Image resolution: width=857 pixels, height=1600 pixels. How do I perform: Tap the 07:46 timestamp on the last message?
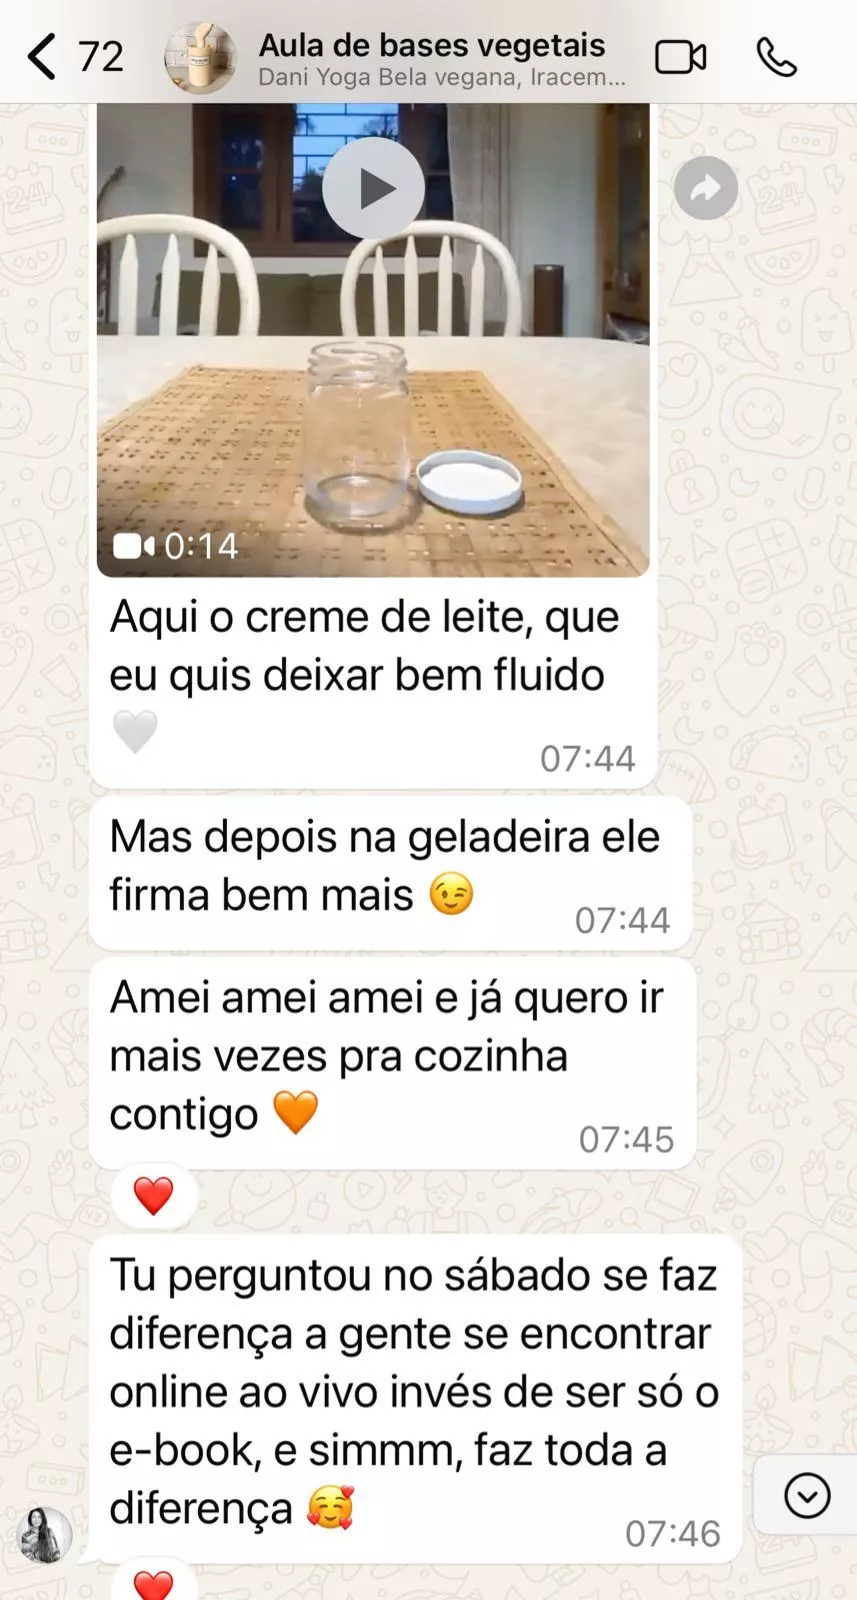672,1534
